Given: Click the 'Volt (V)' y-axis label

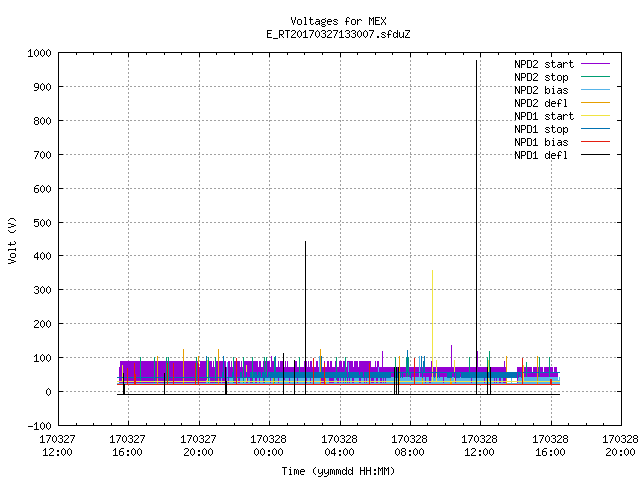Looking at the screenshot, I should (12, 240).
